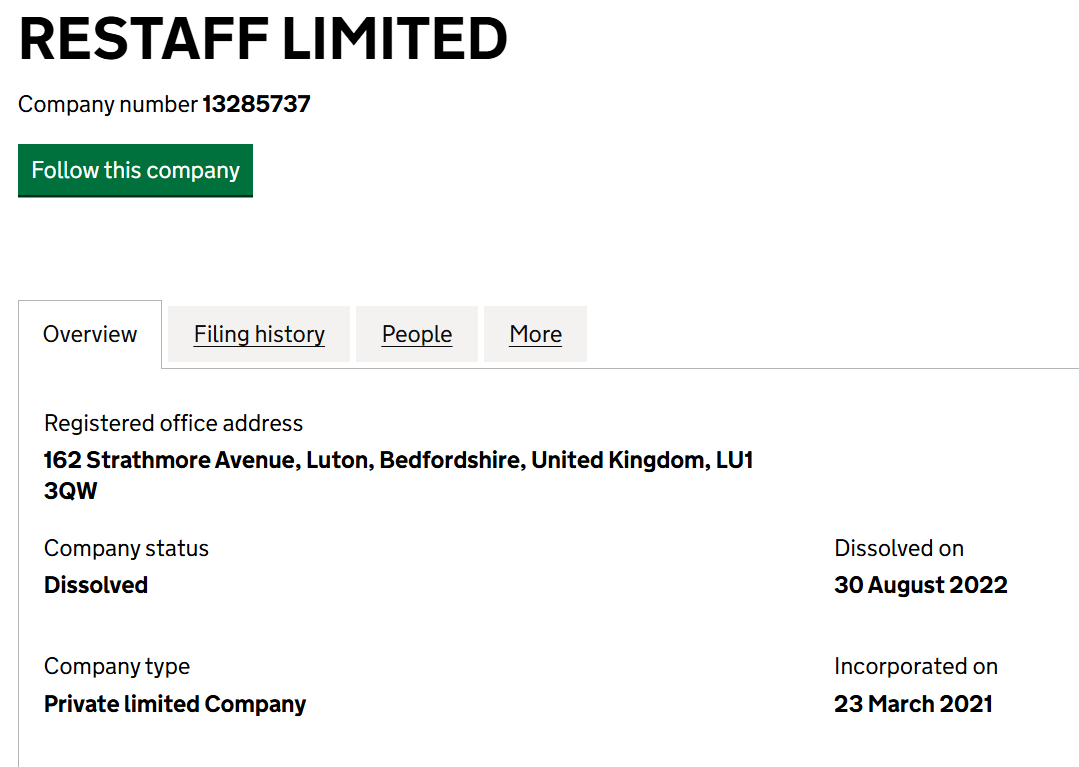Click the word LIMITED in the heading
1079x767 pixels.
pos(394,39)
